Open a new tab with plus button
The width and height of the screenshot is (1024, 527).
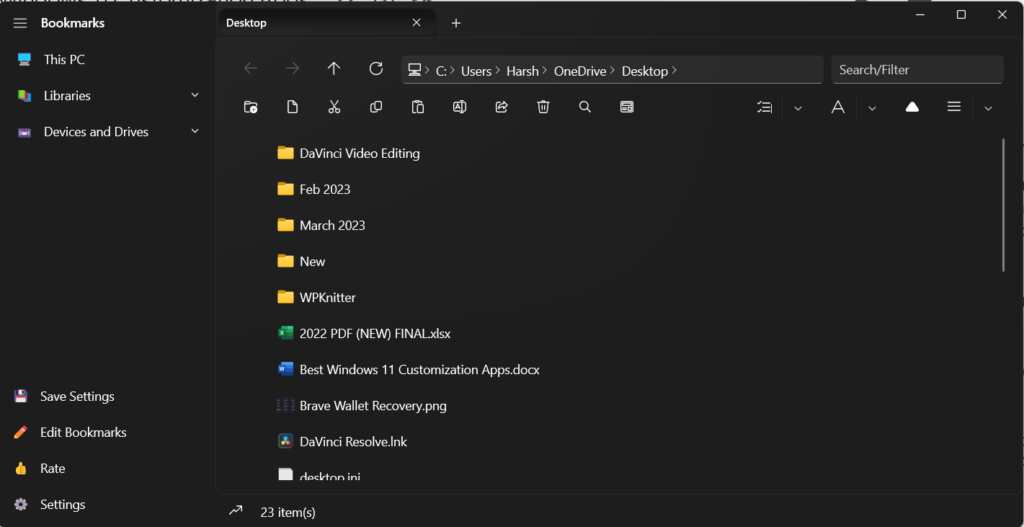(456, 23)
